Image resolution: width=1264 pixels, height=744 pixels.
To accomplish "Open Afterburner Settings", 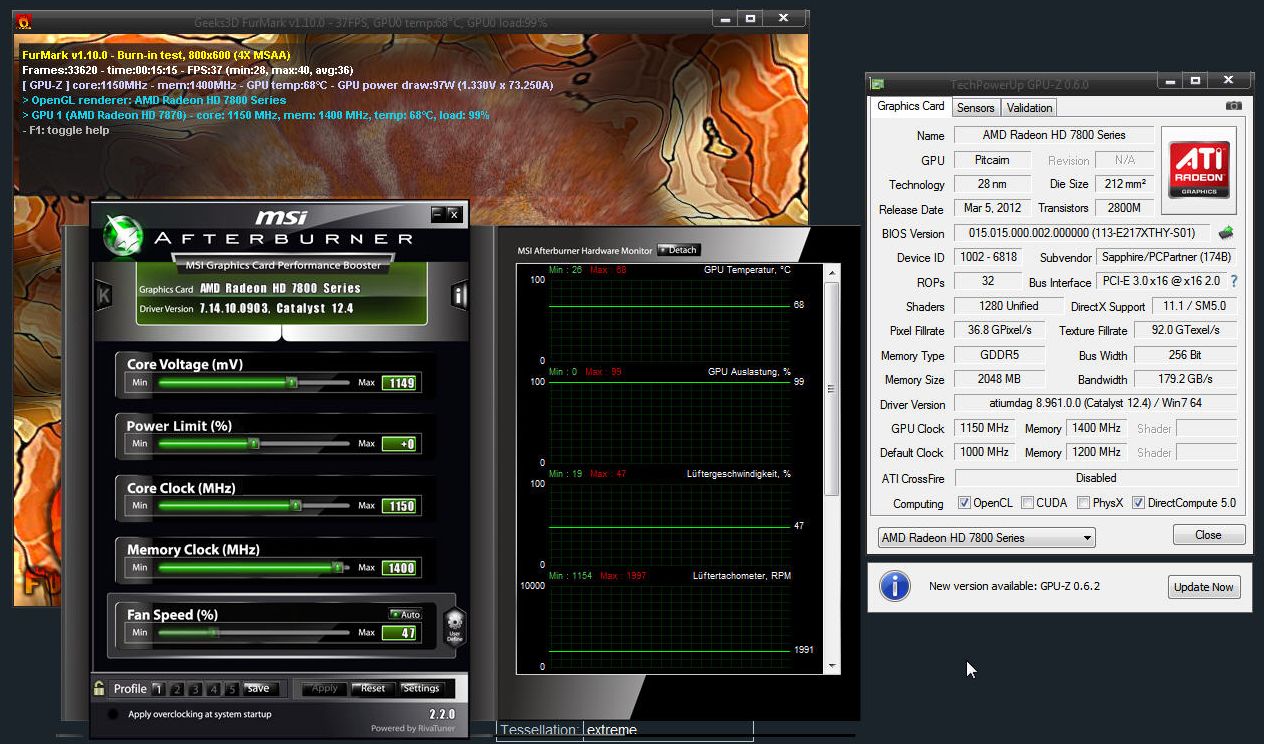I will tap(421, 688).
